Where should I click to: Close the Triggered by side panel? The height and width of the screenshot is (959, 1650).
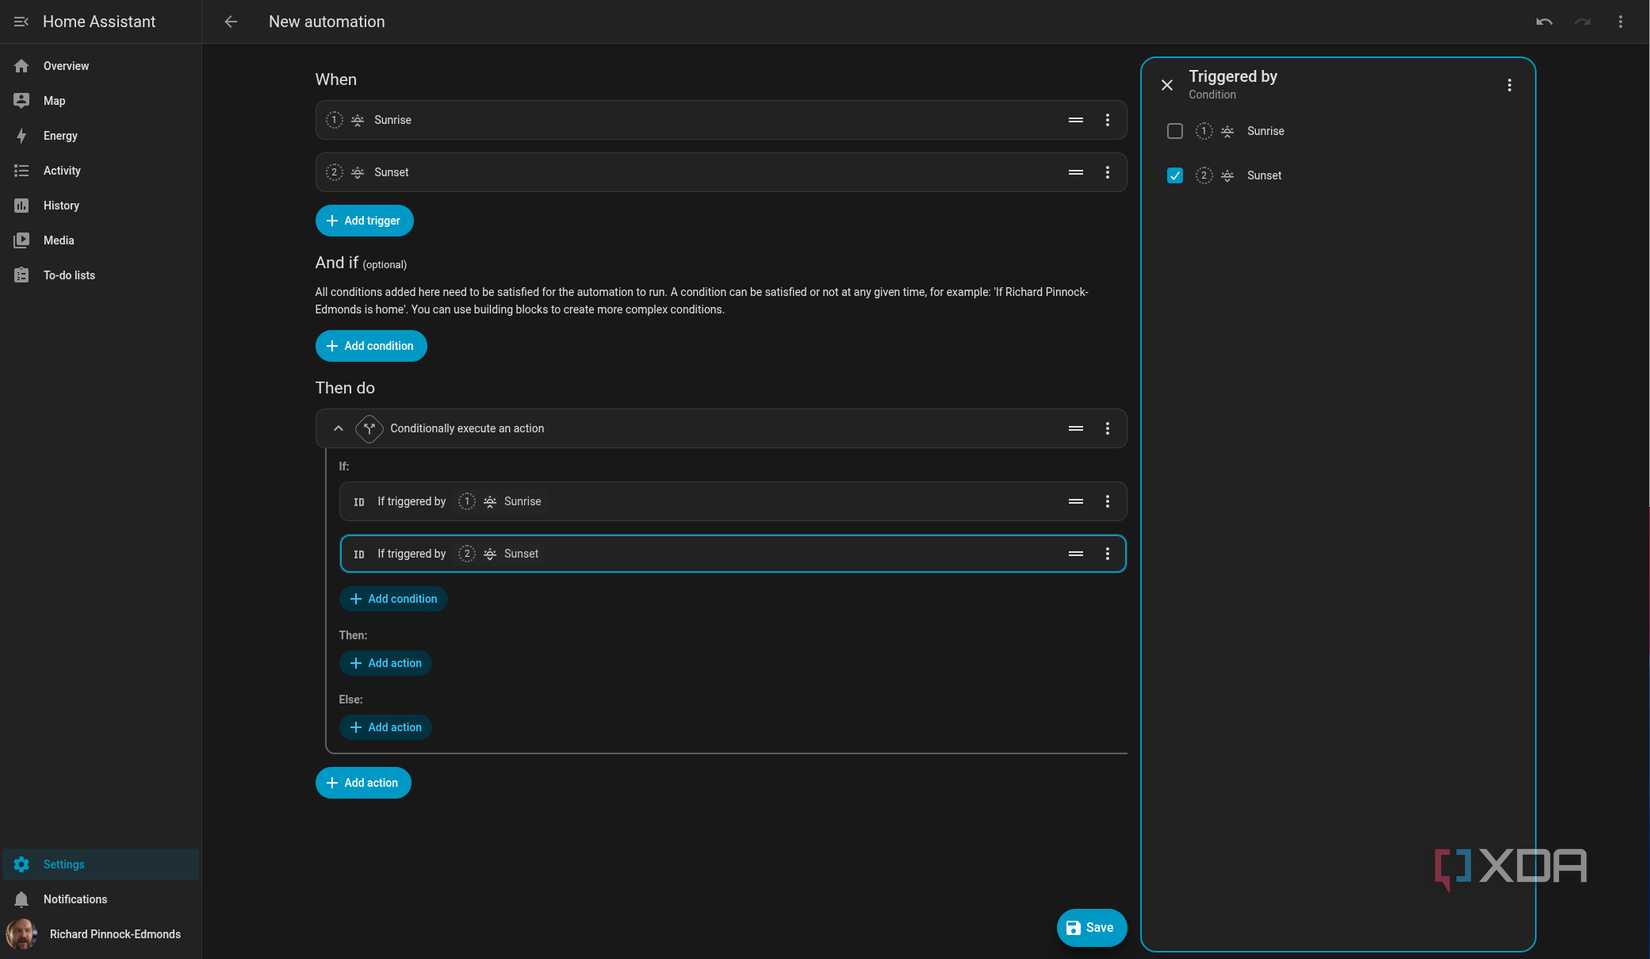click(1167, 85)
